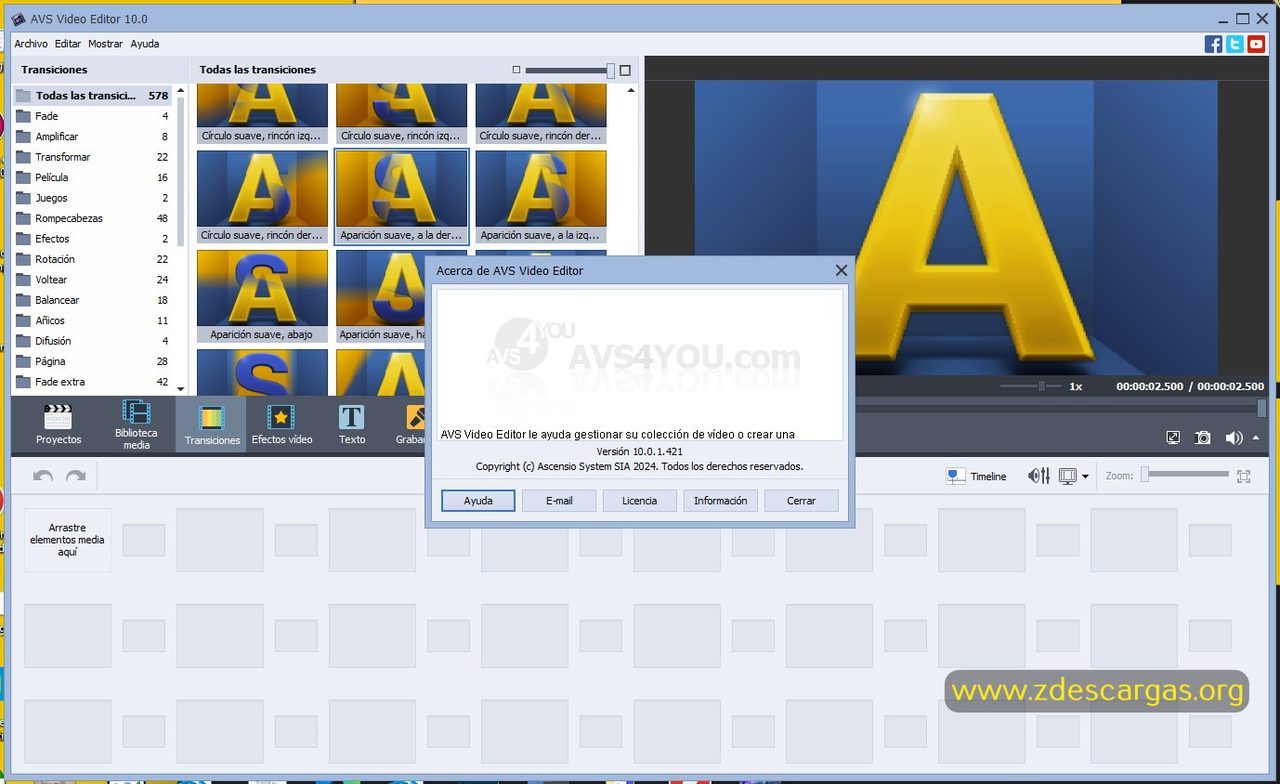Screen dimensions: 1280x784
Task: Click the Licencia button
Action: pyautogui.click(x=640, y=500)
